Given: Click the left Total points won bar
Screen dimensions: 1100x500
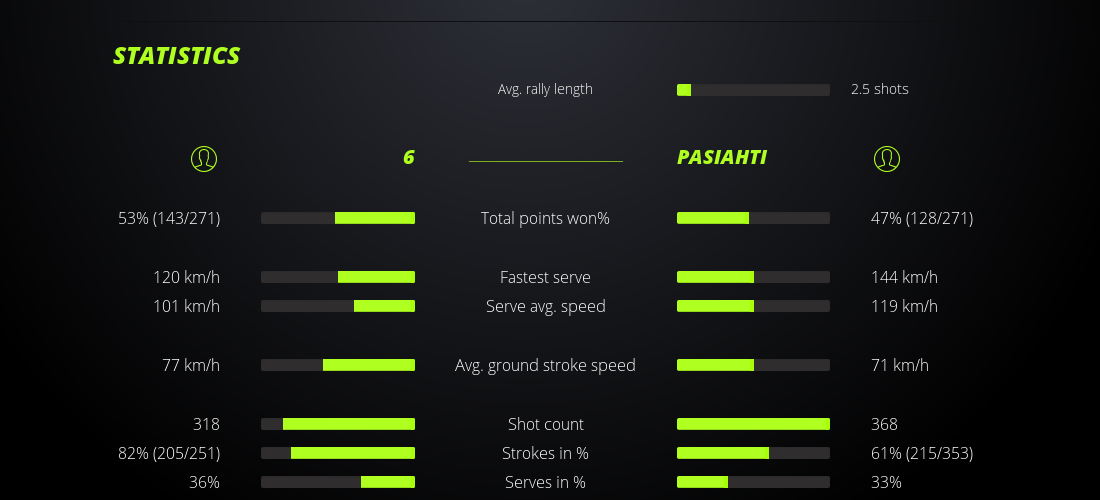Looking at the screenshot, I should pyautogui.click(x=338, y=218).
